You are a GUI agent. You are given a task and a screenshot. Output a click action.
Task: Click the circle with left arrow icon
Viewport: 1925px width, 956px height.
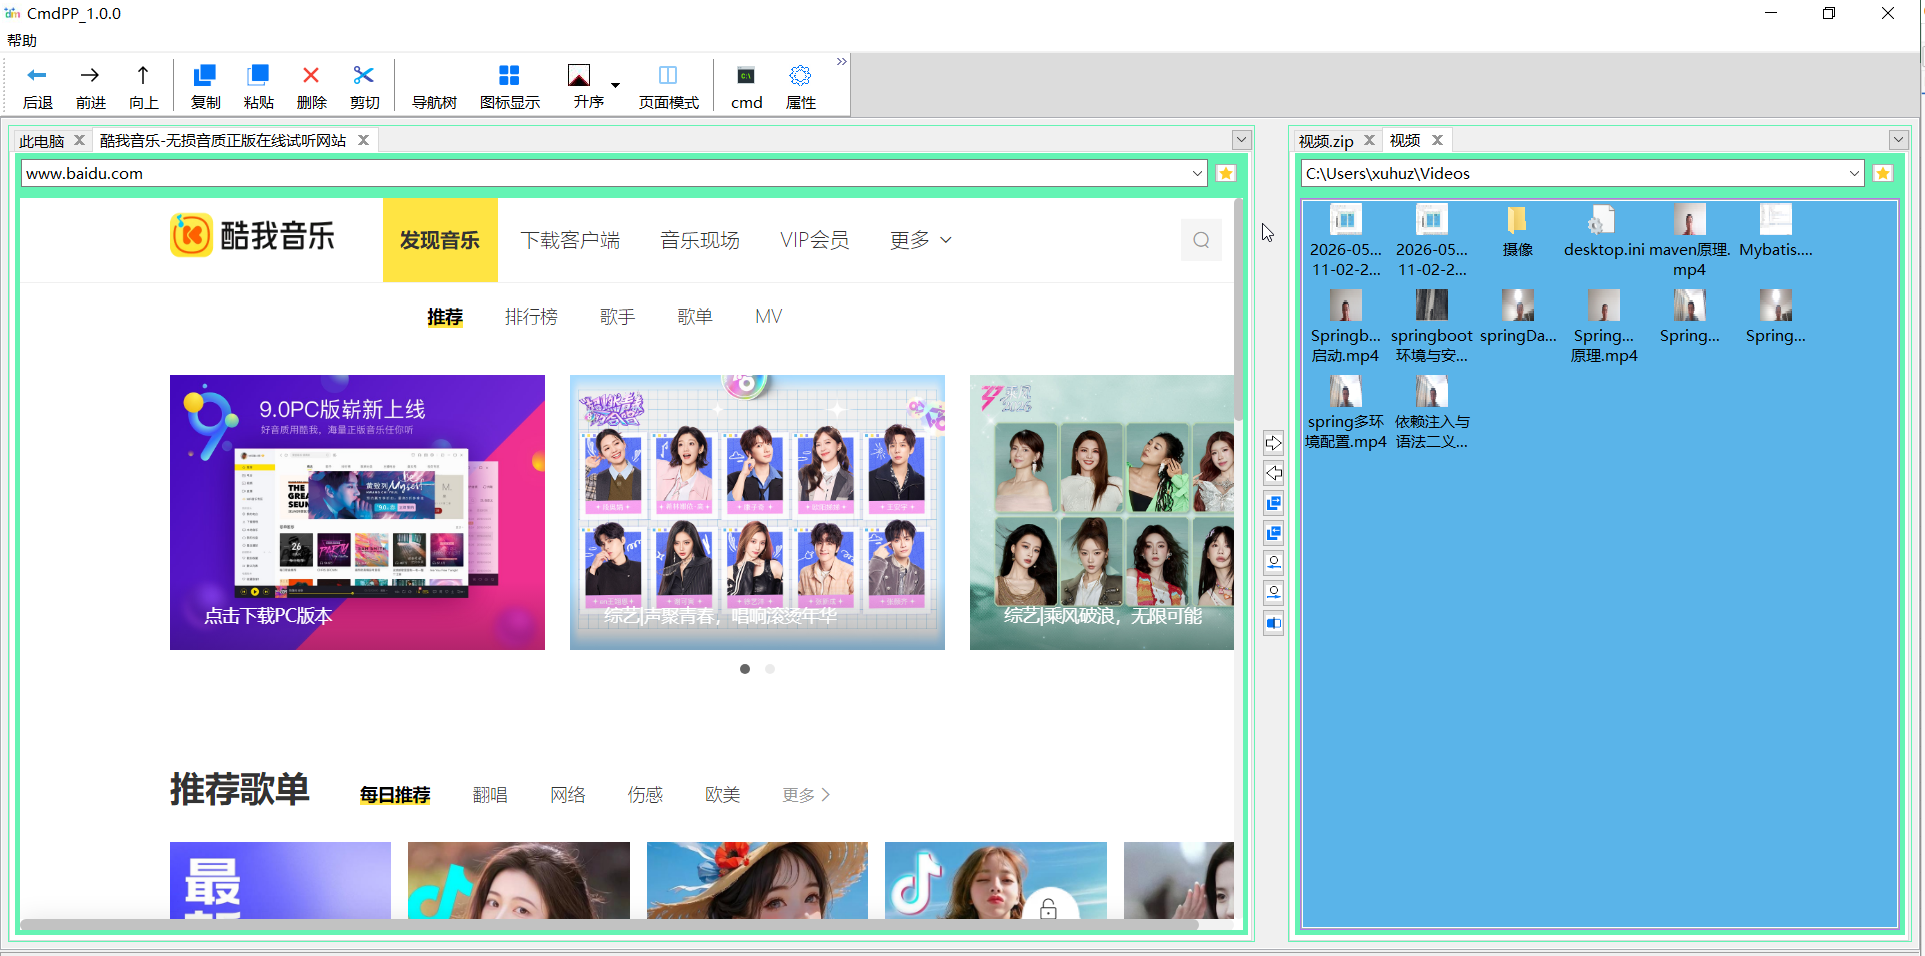1273,563
